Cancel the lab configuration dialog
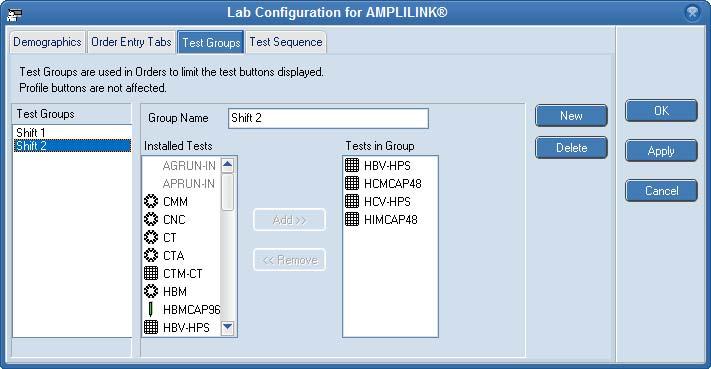Viewport: 711px width, 369px height. pyautogui.click(x=661, y=191)
